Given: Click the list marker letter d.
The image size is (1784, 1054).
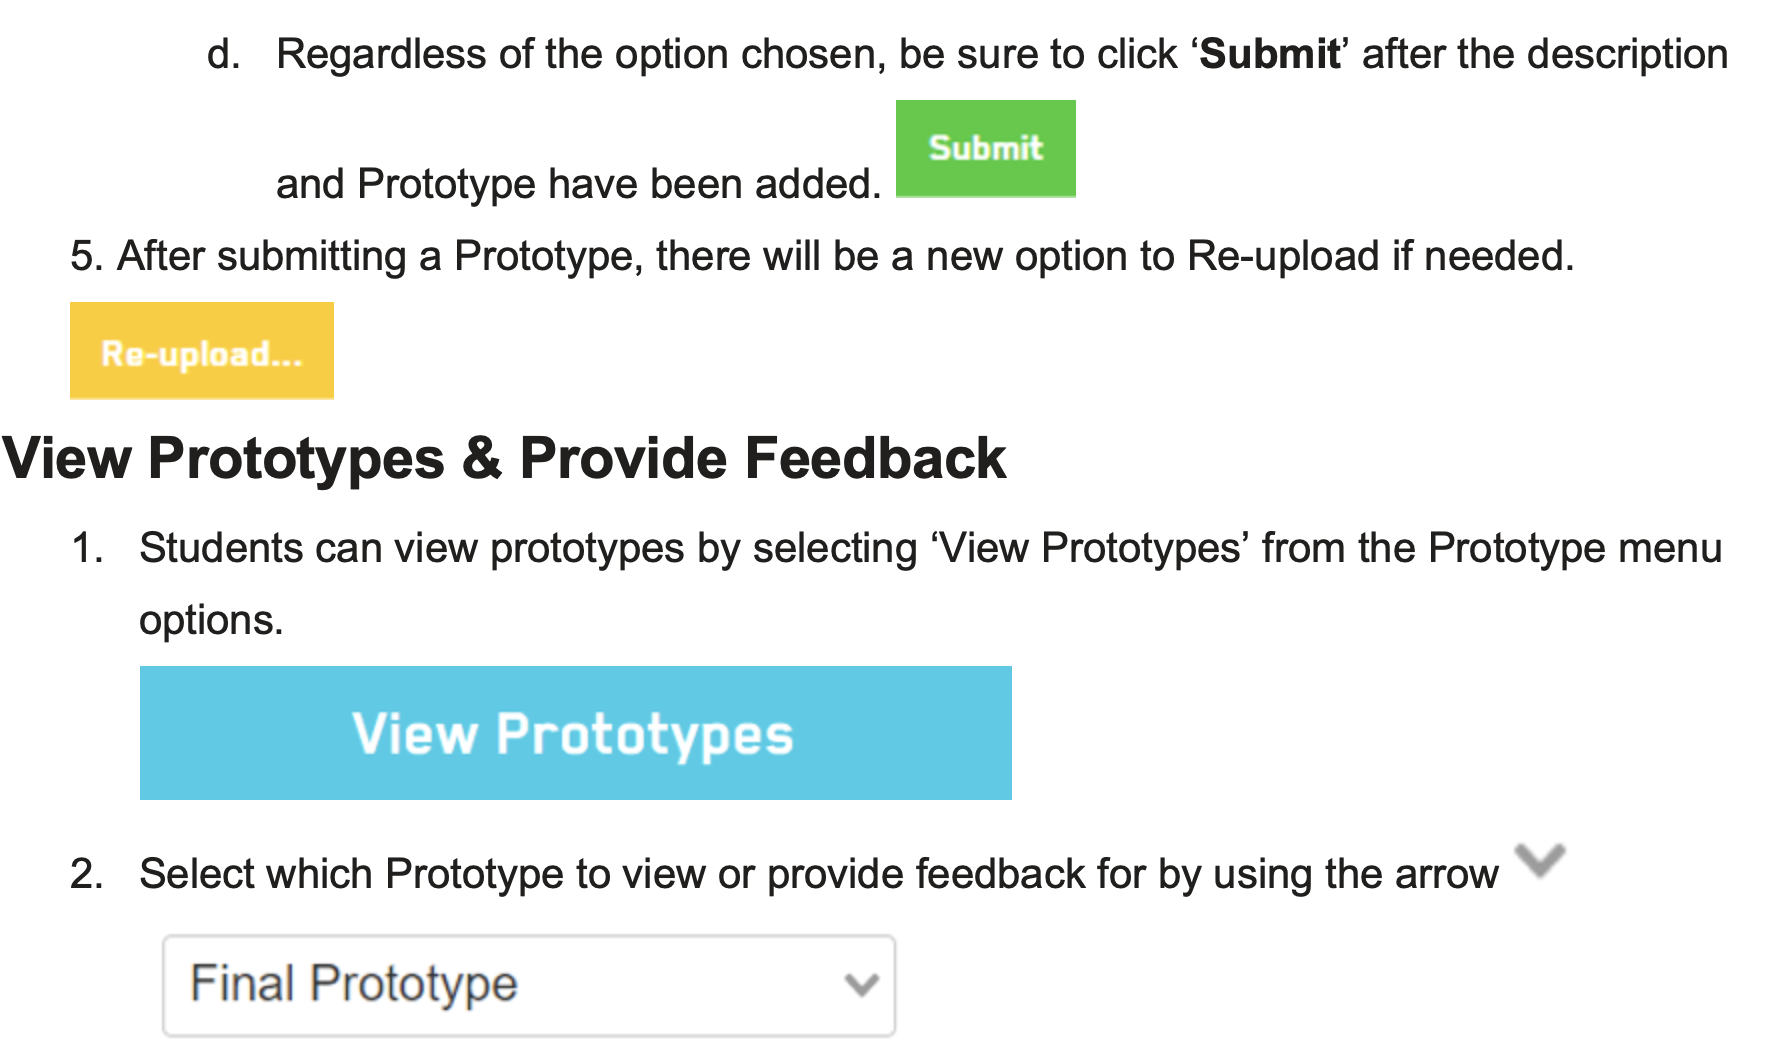Looking at the screenshot, I should 222,54.
